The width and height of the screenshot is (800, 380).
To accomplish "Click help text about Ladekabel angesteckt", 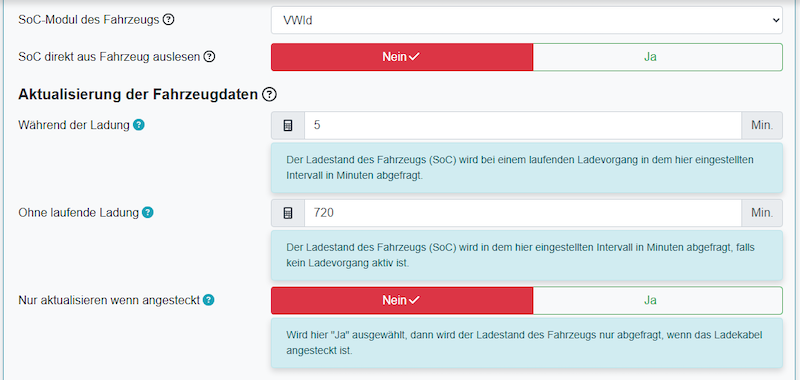I will (527, 343).
